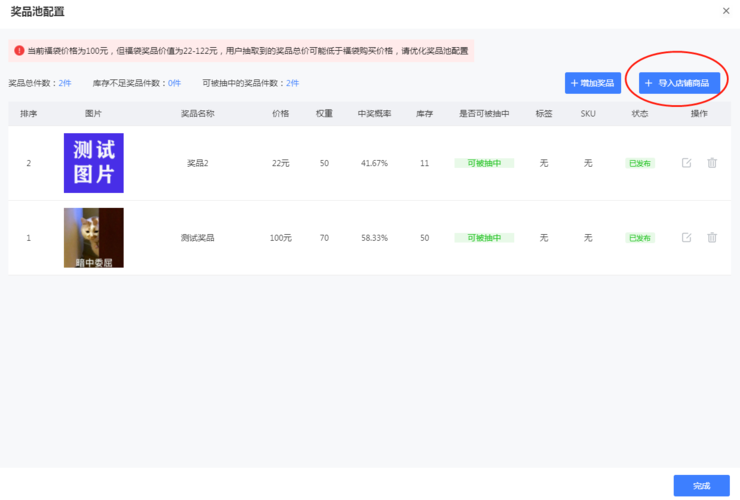The height and width of the screenshot is (500, 740).
Task: Confirm with the 完成 button
Action: (x=701, y=486)
